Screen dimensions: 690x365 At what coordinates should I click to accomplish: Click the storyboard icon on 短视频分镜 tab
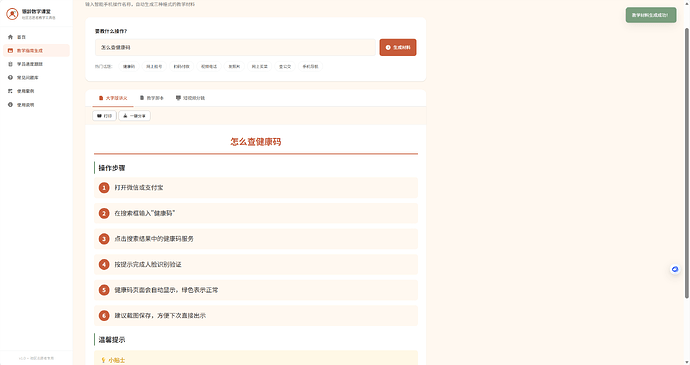click(x=178, y=98)
